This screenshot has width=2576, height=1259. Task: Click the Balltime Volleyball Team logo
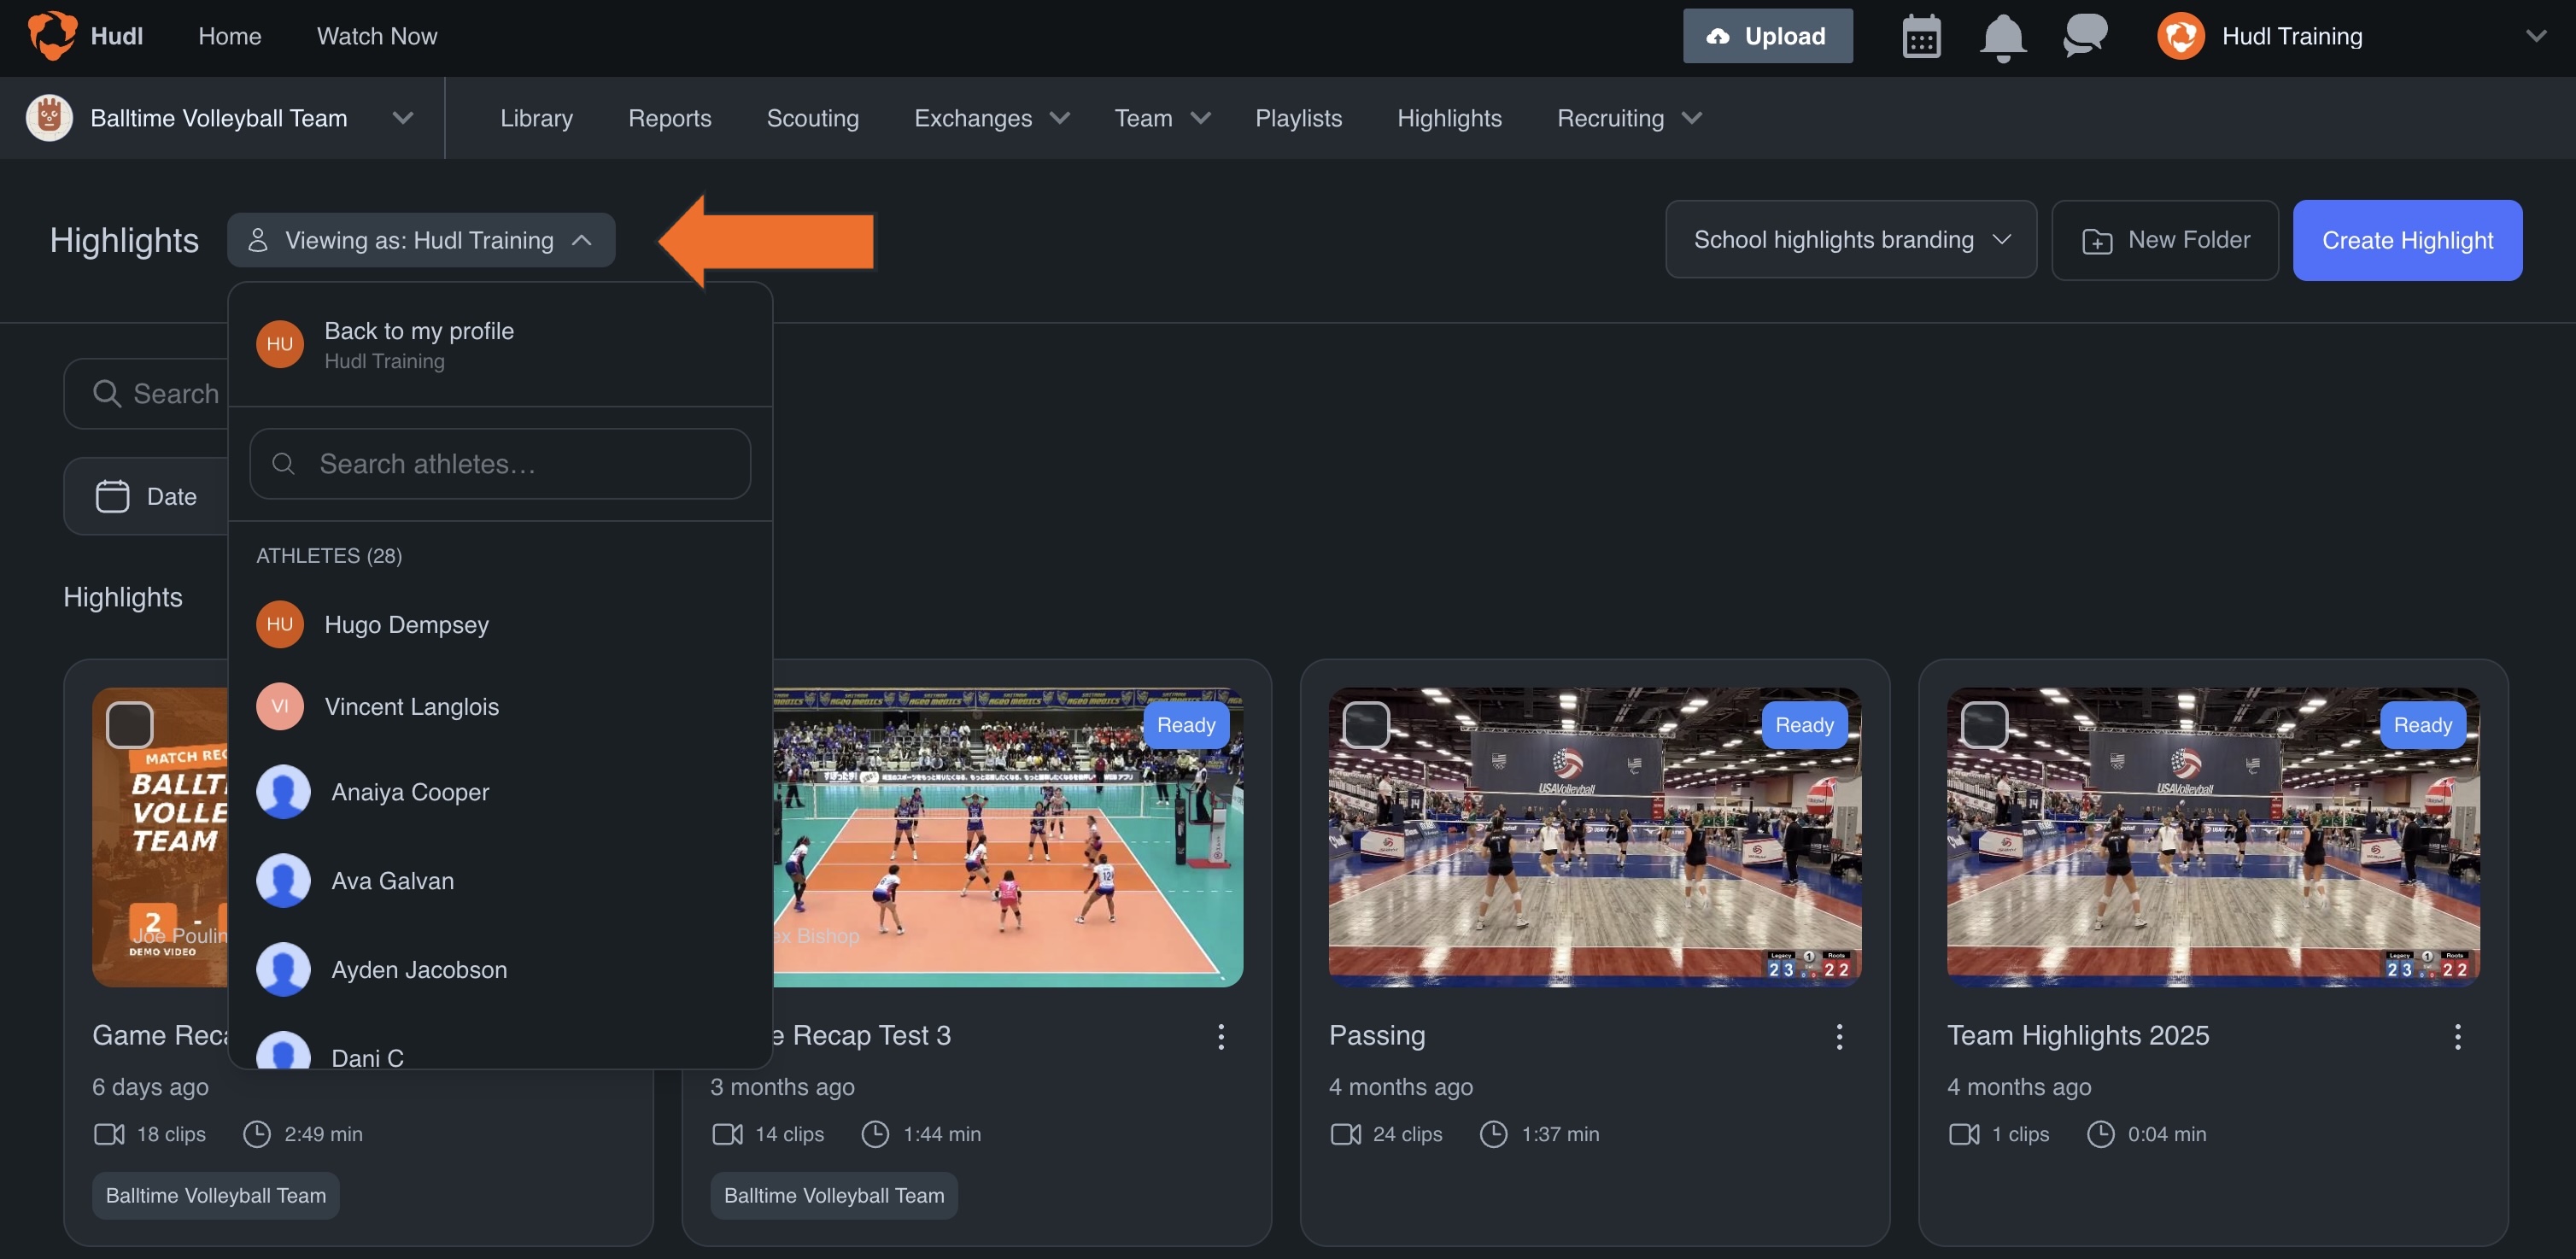tap(49, 118)
